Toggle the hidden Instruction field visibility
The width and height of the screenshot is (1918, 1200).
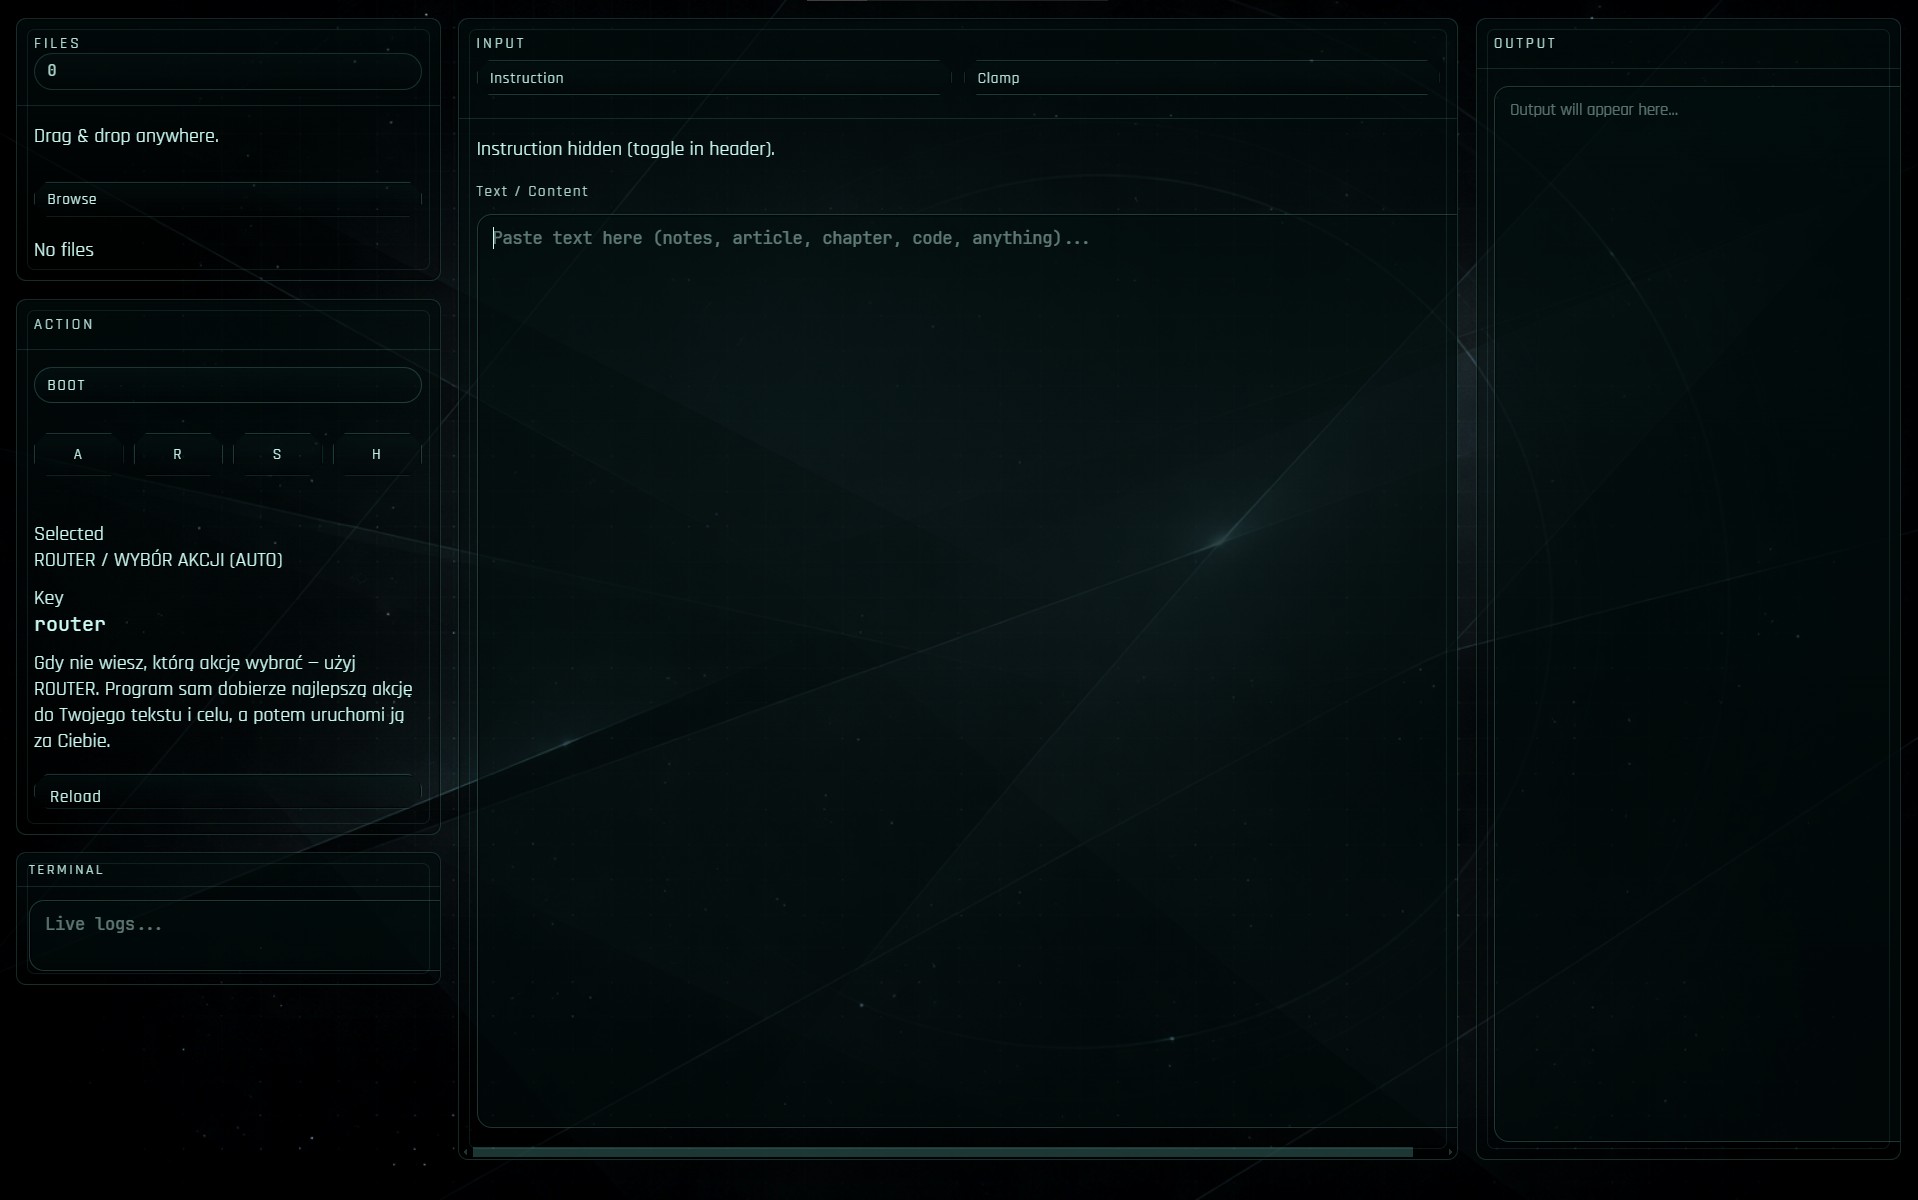point(625,148)
